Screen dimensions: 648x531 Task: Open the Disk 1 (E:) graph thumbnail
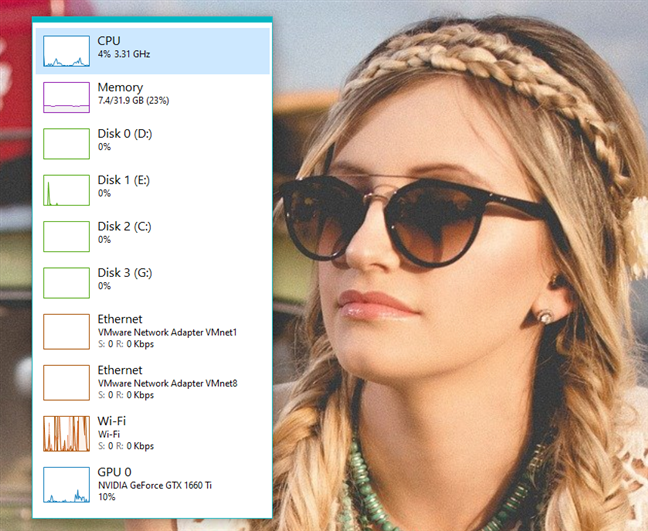(67, 190)
